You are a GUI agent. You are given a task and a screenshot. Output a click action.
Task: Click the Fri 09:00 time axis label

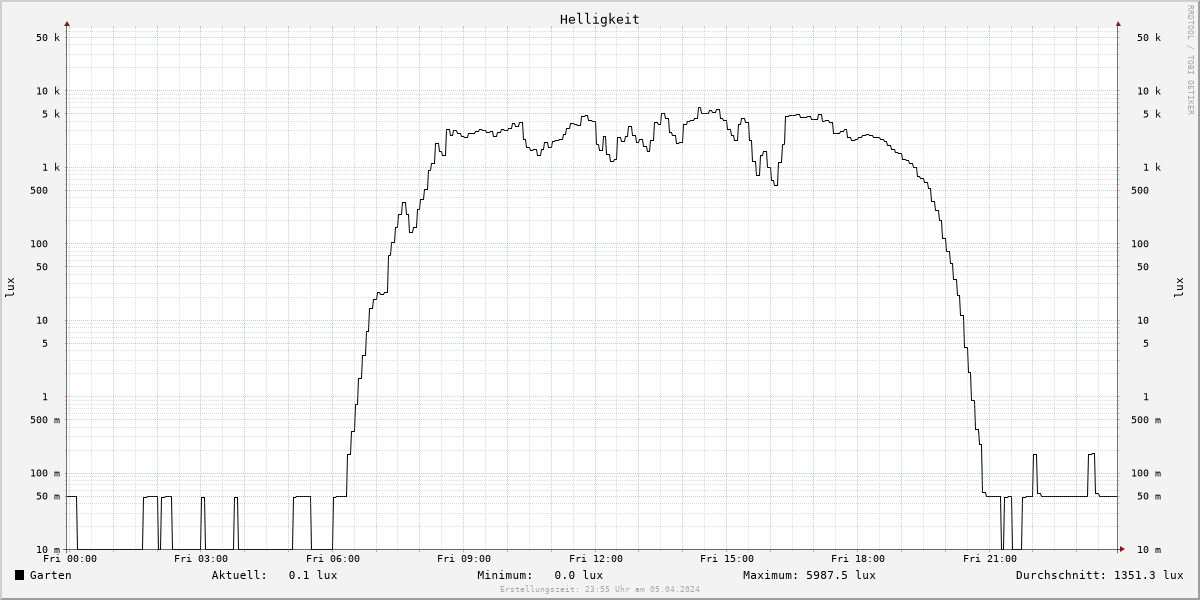pyautogui.click(x=464, y=559)
